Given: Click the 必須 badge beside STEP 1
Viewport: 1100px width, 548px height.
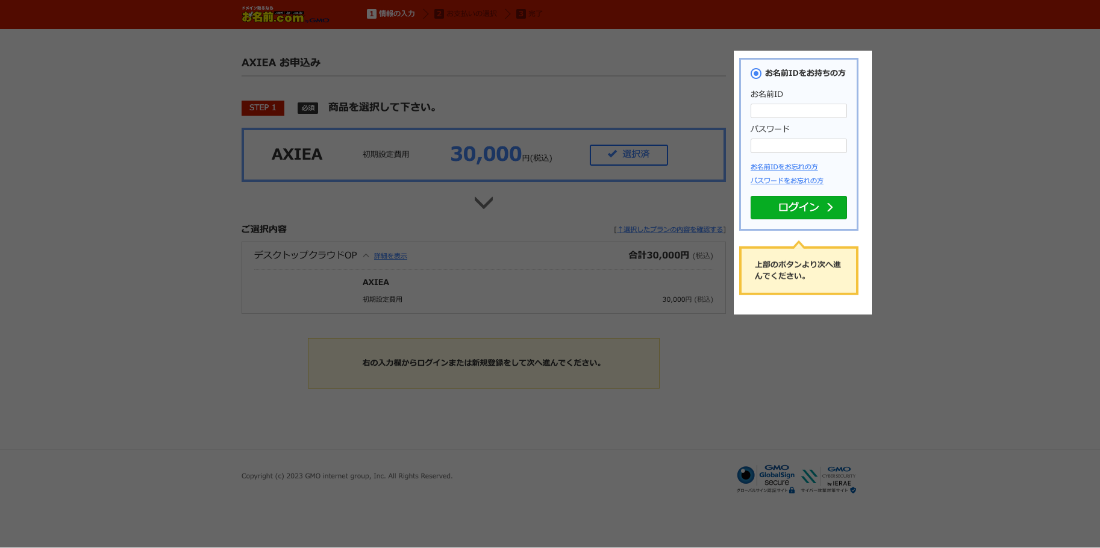Looking at the screenshot, I should click(308, 108).
